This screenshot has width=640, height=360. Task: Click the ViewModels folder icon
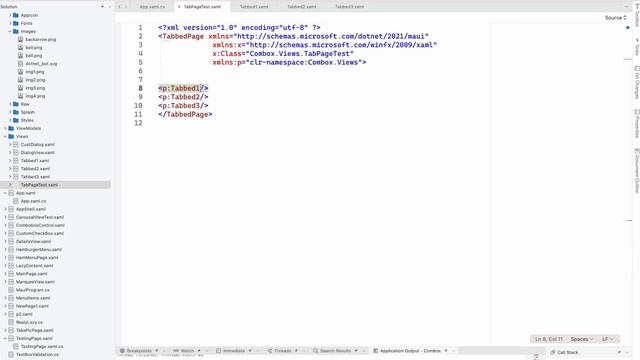11,128
